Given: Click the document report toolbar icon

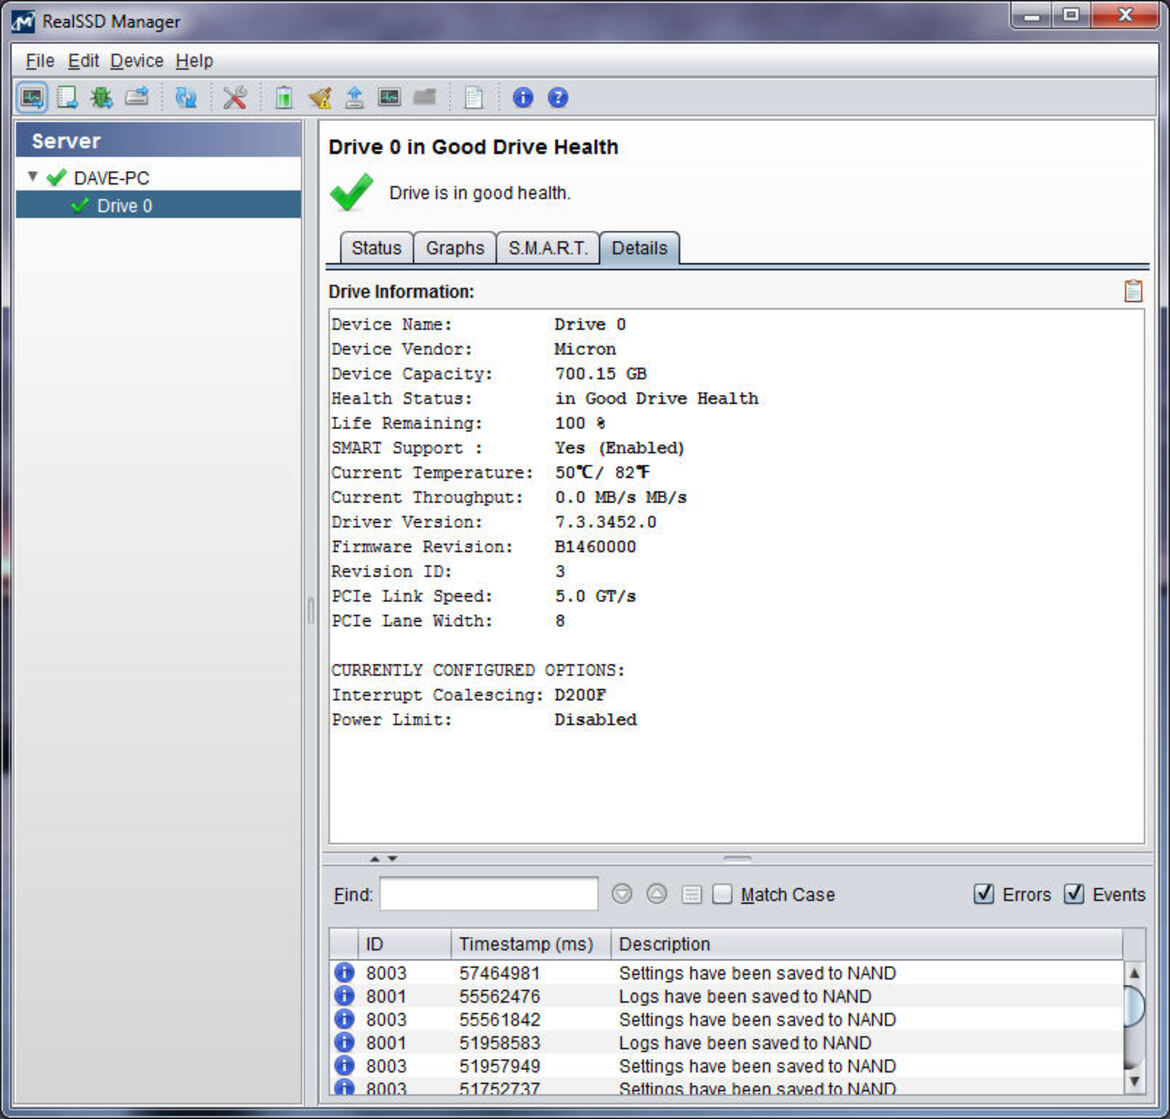Looking at the screenshot, I should [x=474, y=98].
